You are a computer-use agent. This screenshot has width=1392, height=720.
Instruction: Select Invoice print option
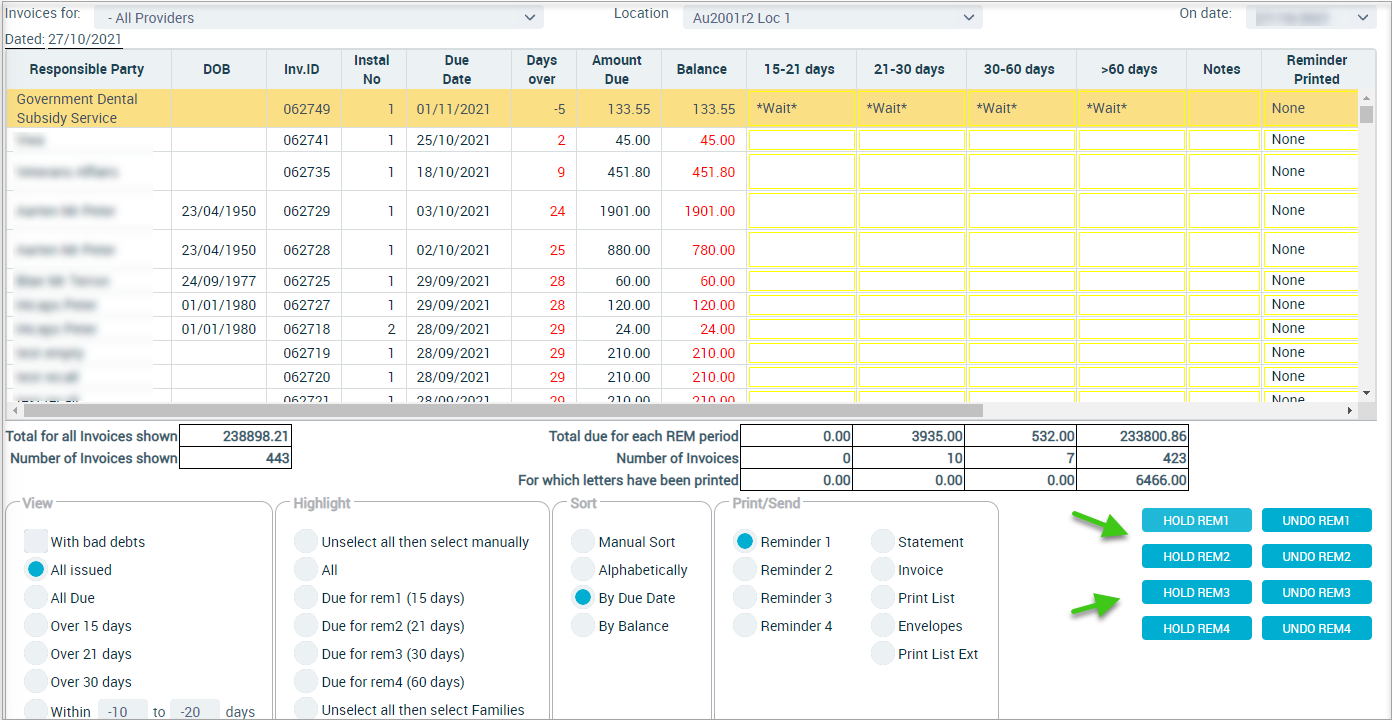click(x=883, y=570)
